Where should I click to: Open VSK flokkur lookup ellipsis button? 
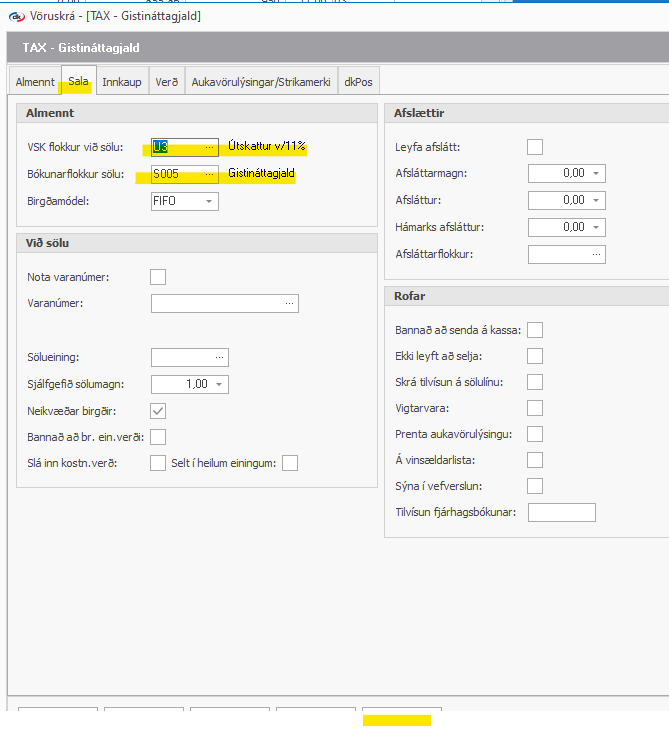point(209,148)
